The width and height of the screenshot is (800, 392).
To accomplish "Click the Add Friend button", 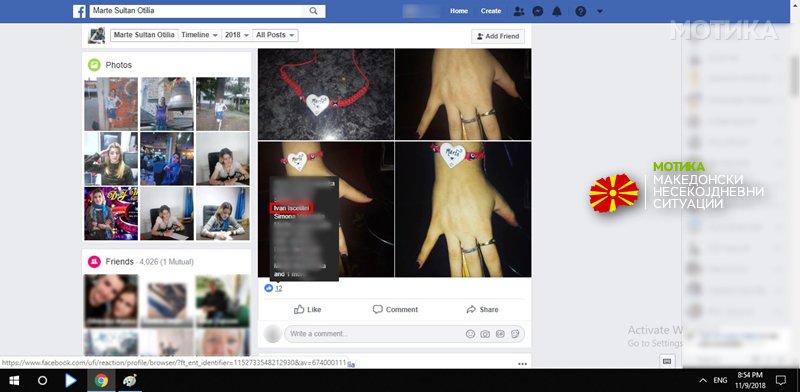I will pyautogui.click(x=498, y=36).
